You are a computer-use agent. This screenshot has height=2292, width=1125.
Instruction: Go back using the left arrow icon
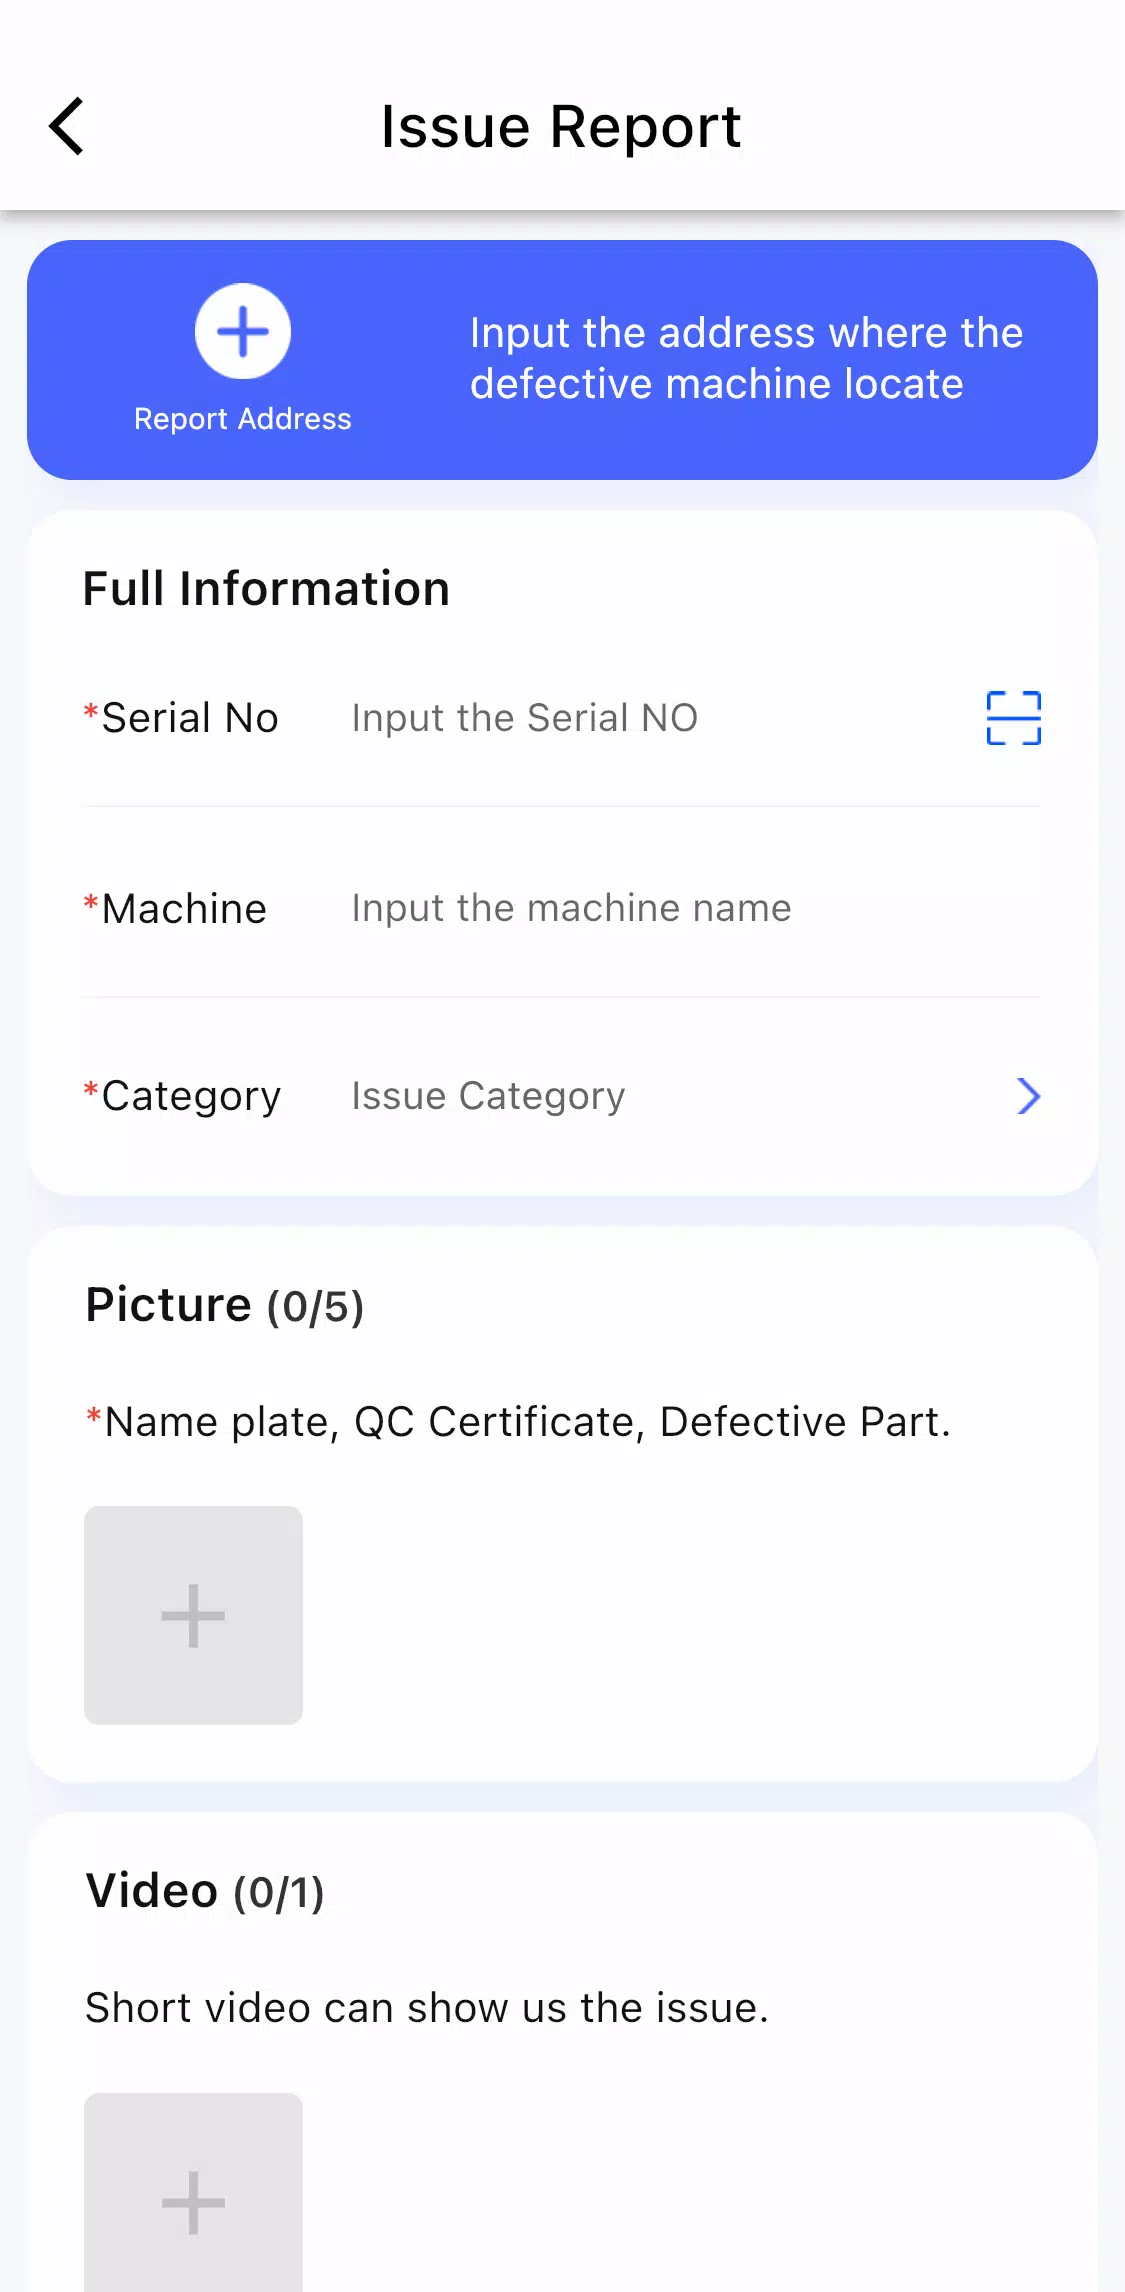pos(66,127)
